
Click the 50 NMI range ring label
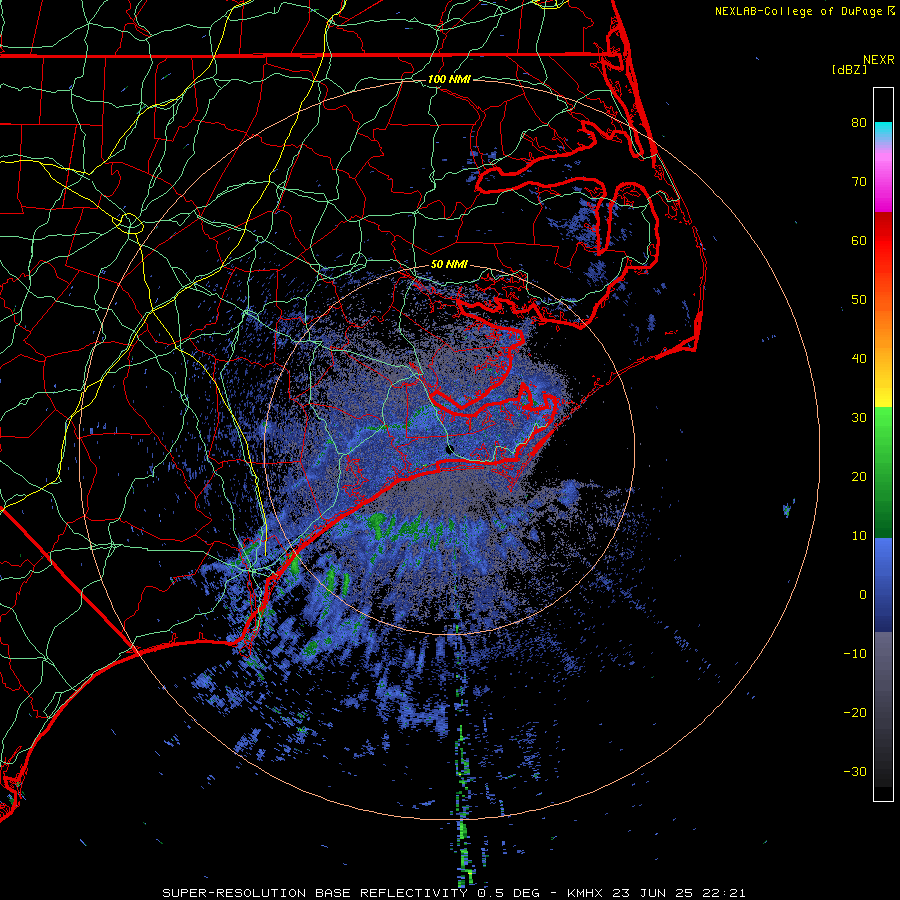tap(449, 265)
